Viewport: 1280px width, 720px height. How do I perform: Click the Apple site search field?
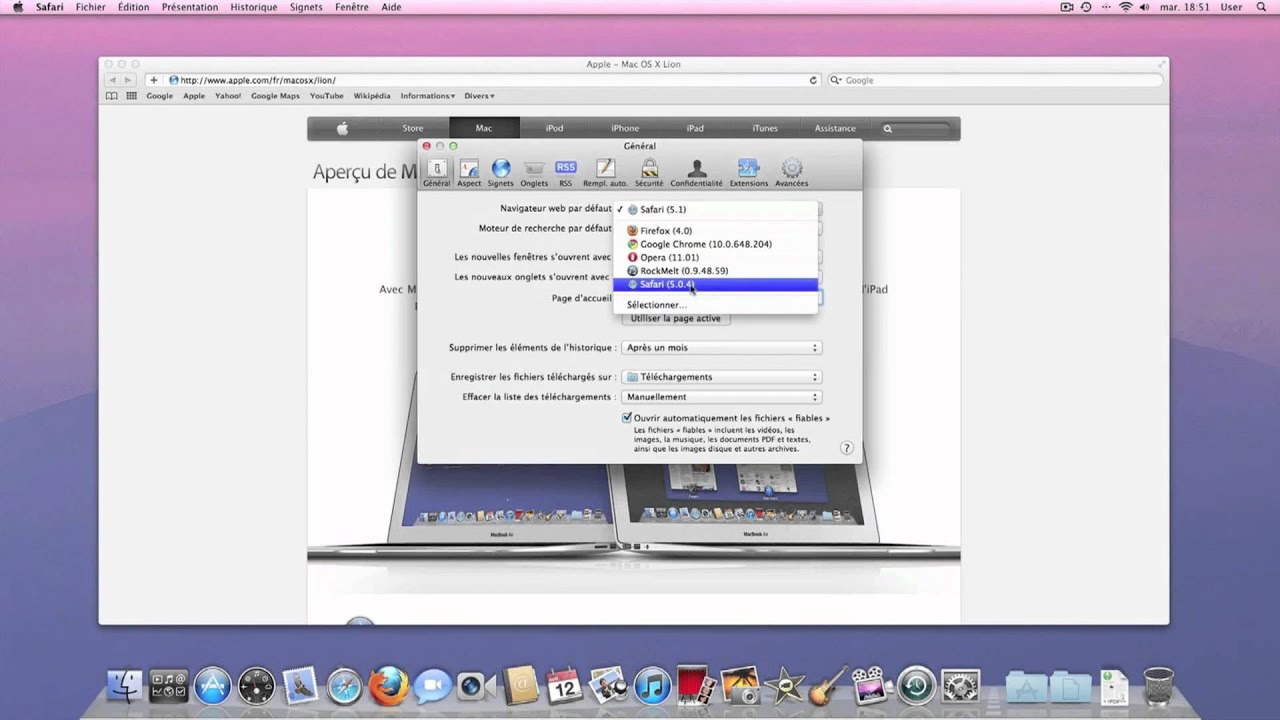(915, 128)
